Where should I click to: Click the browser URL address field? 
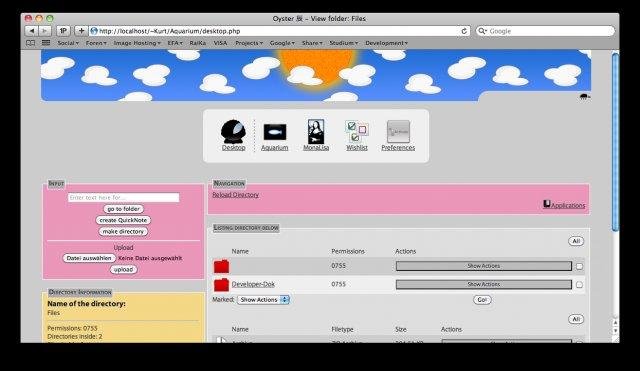point(279,31)
